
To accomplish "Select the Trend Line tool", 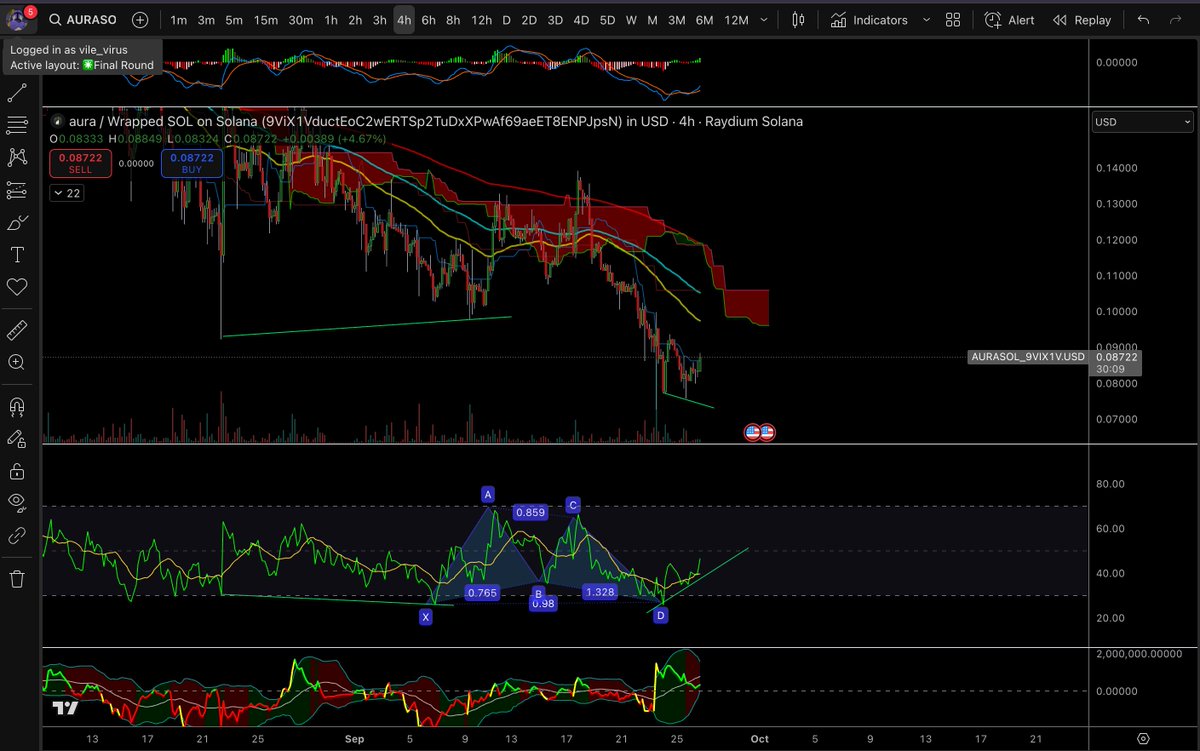I will [x=16, y=92].
